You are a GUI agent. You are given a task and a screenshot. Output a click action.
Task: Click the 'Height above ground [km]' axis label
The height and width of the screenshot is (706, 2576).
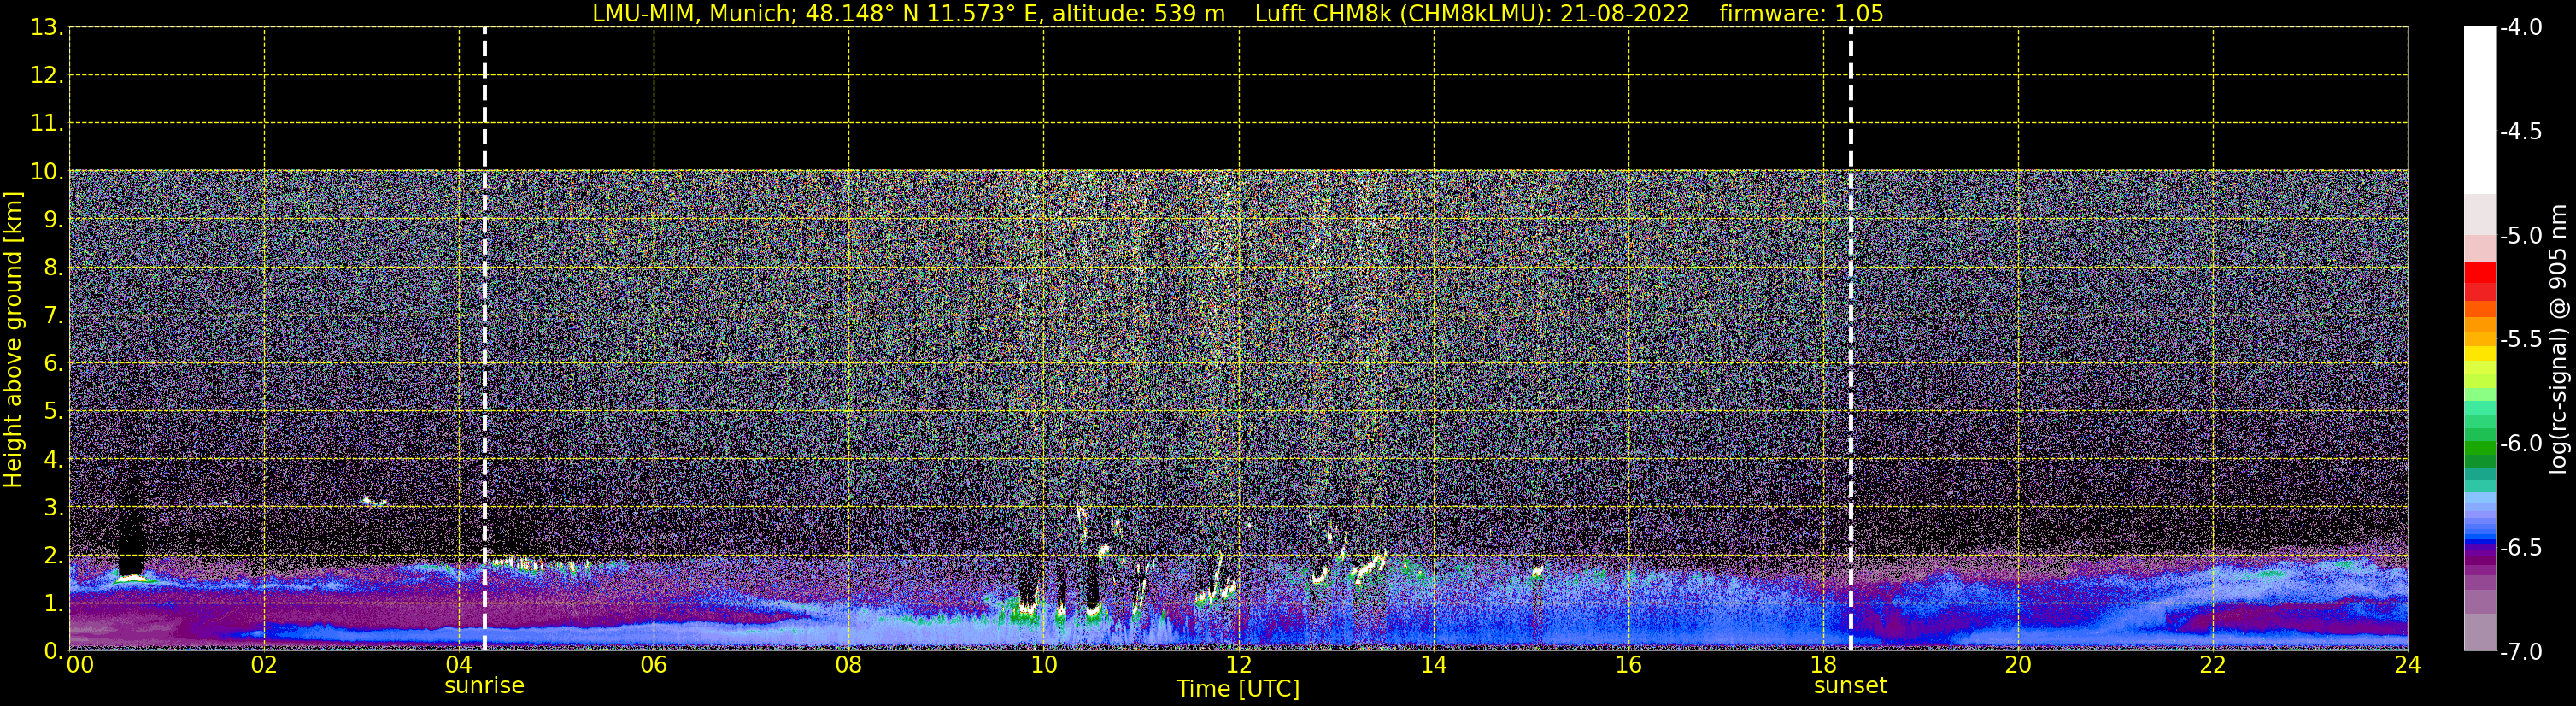pos(13,340)
